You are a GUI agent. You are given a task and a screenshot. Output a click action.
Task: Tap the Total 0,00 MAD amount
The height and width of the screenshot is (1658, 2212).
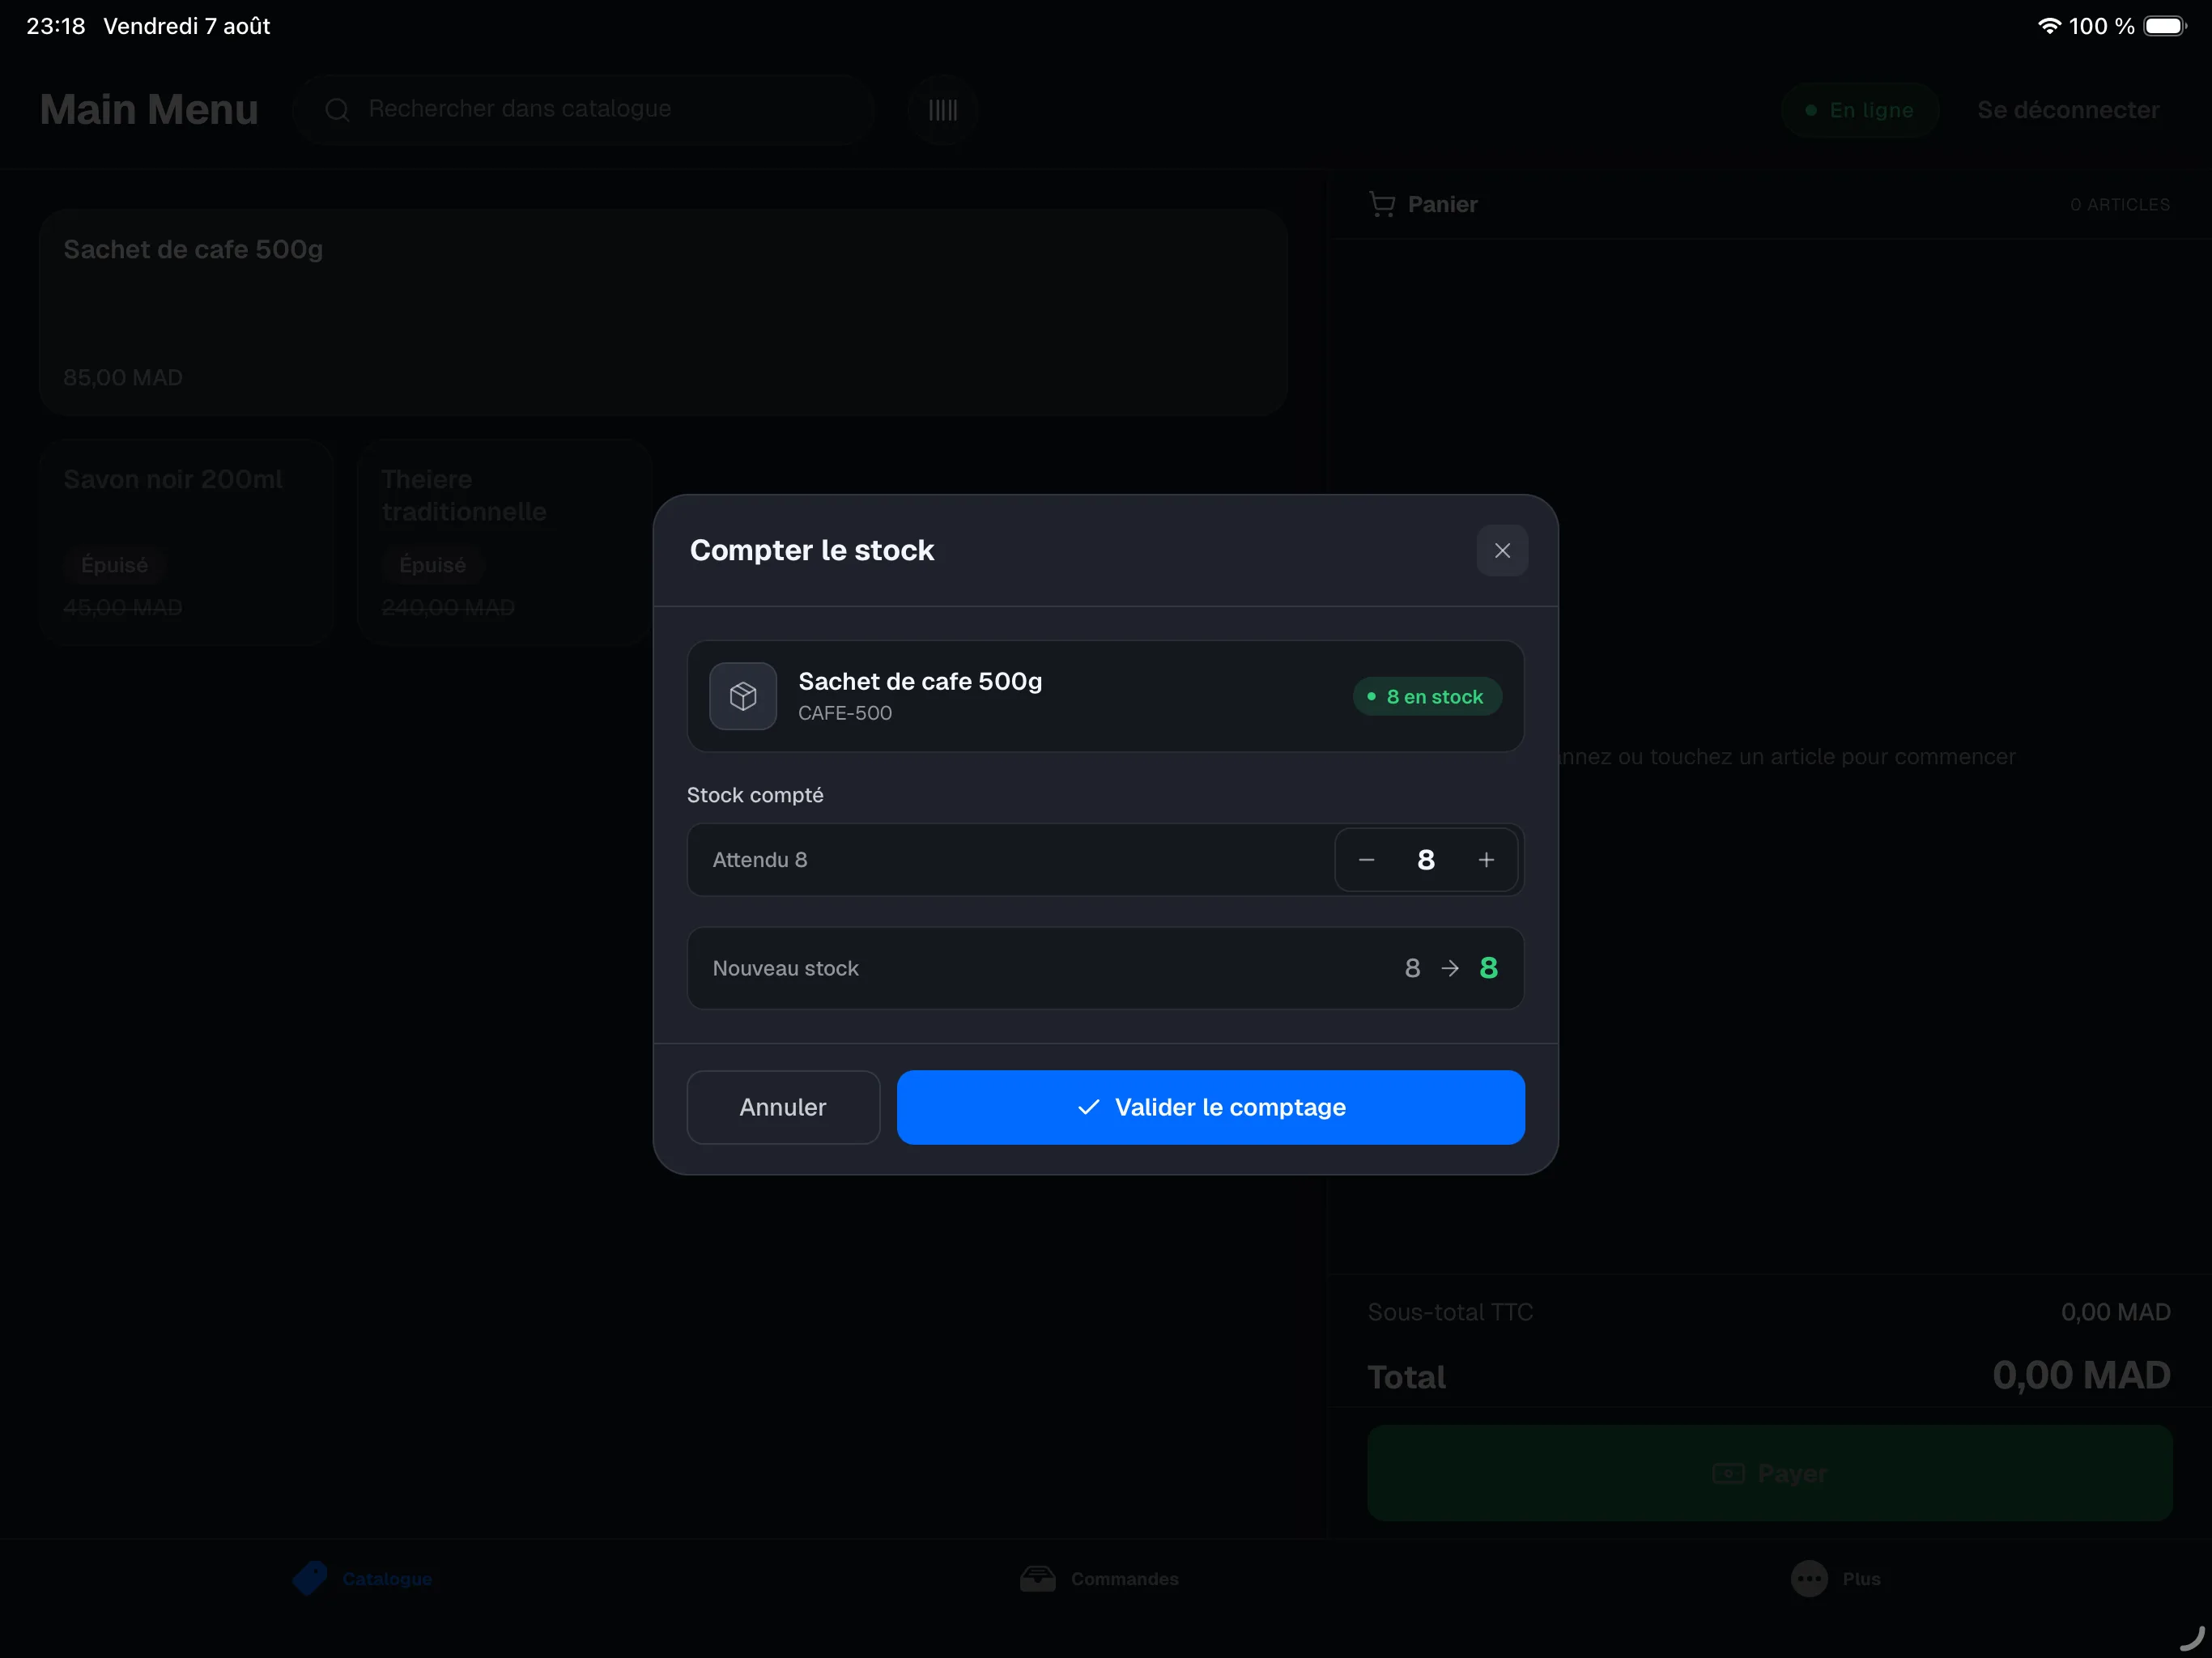pyautogui.click(x=2081, y=1376)
